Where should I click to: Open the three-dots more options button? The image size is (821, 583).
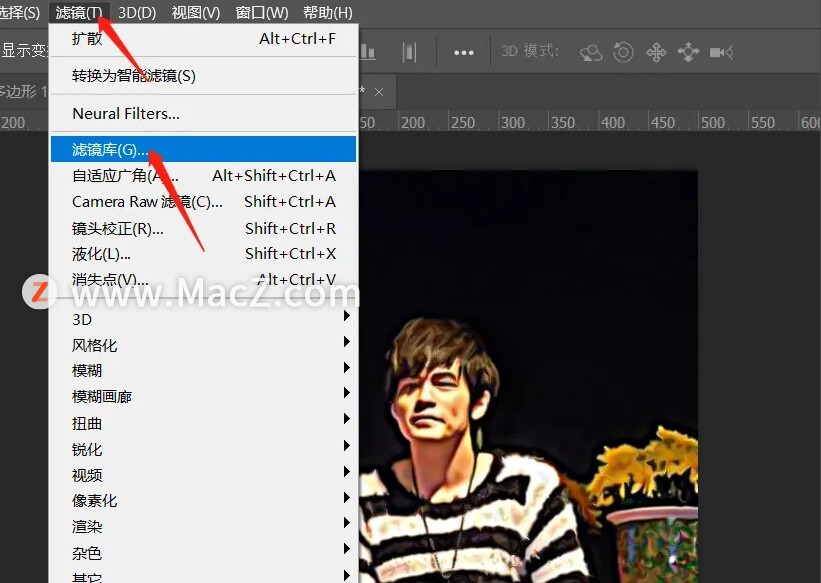coord(463,52)
